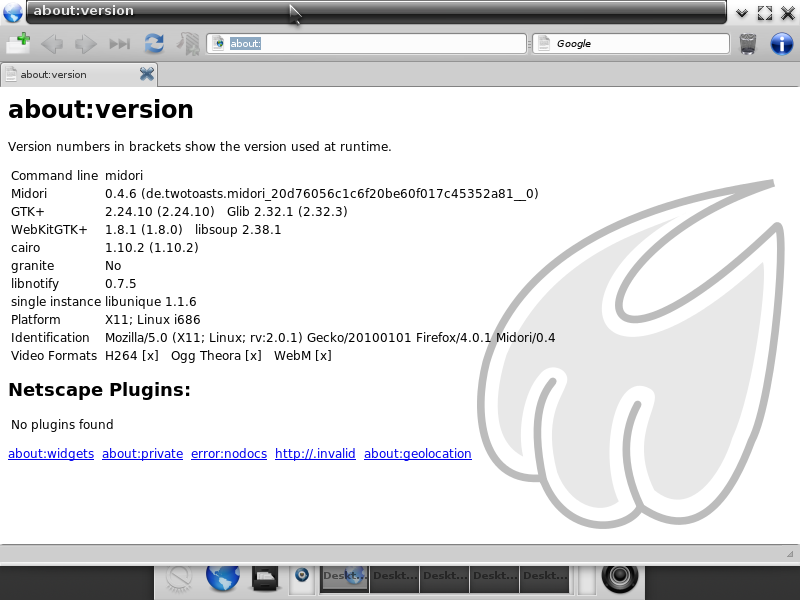Open a new tab with the plus icon
This screenshot has width=800, height=600.
coord(18,43)
